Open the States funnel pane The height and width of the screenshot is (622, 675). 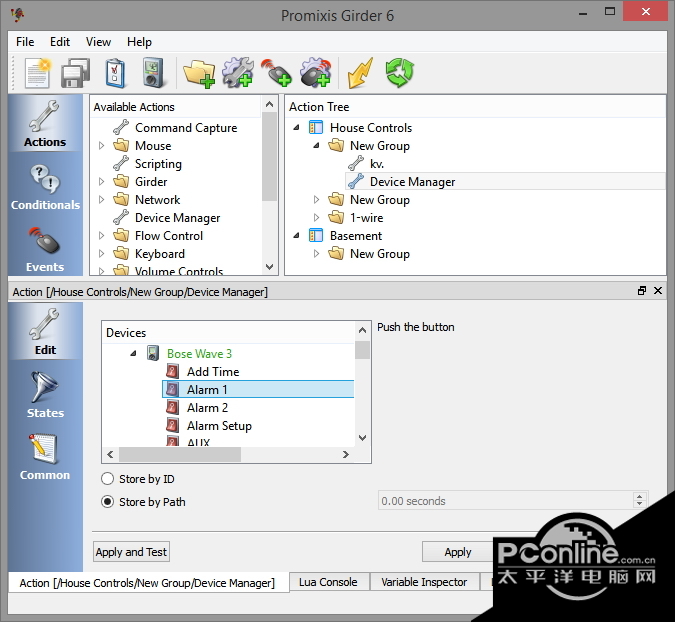pos(45,394)
